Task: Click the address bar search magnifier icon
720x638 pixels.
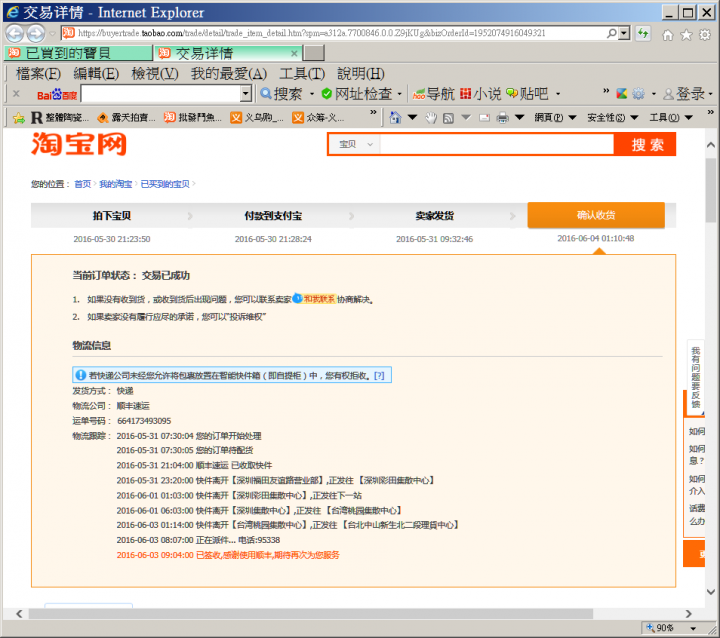Action: pyautogui.click(x=611, y=33)
